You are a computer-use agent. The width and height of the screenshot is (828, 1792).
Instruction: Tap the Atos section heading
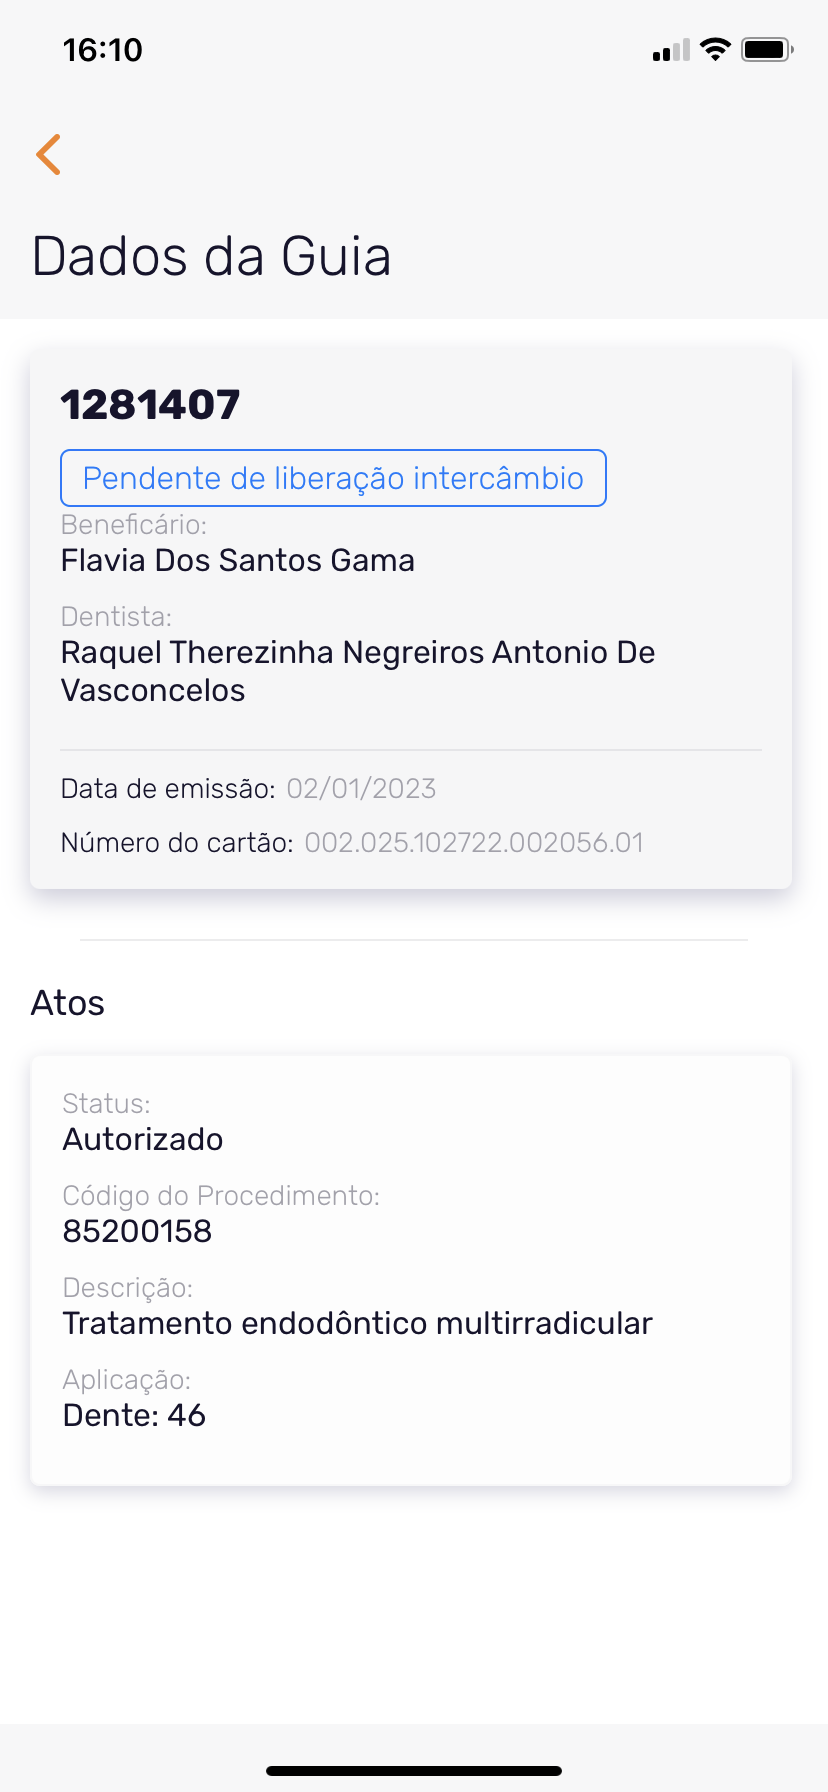[x=68, y=1003]
